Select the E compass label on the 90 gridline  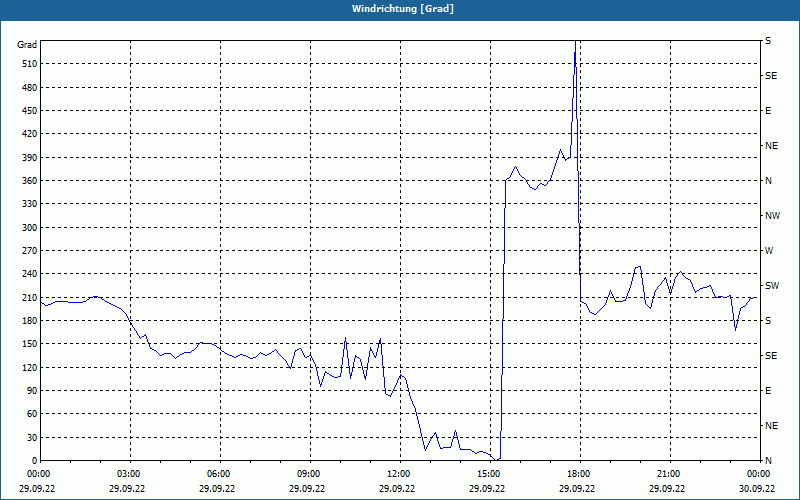[x=768, y=391]
